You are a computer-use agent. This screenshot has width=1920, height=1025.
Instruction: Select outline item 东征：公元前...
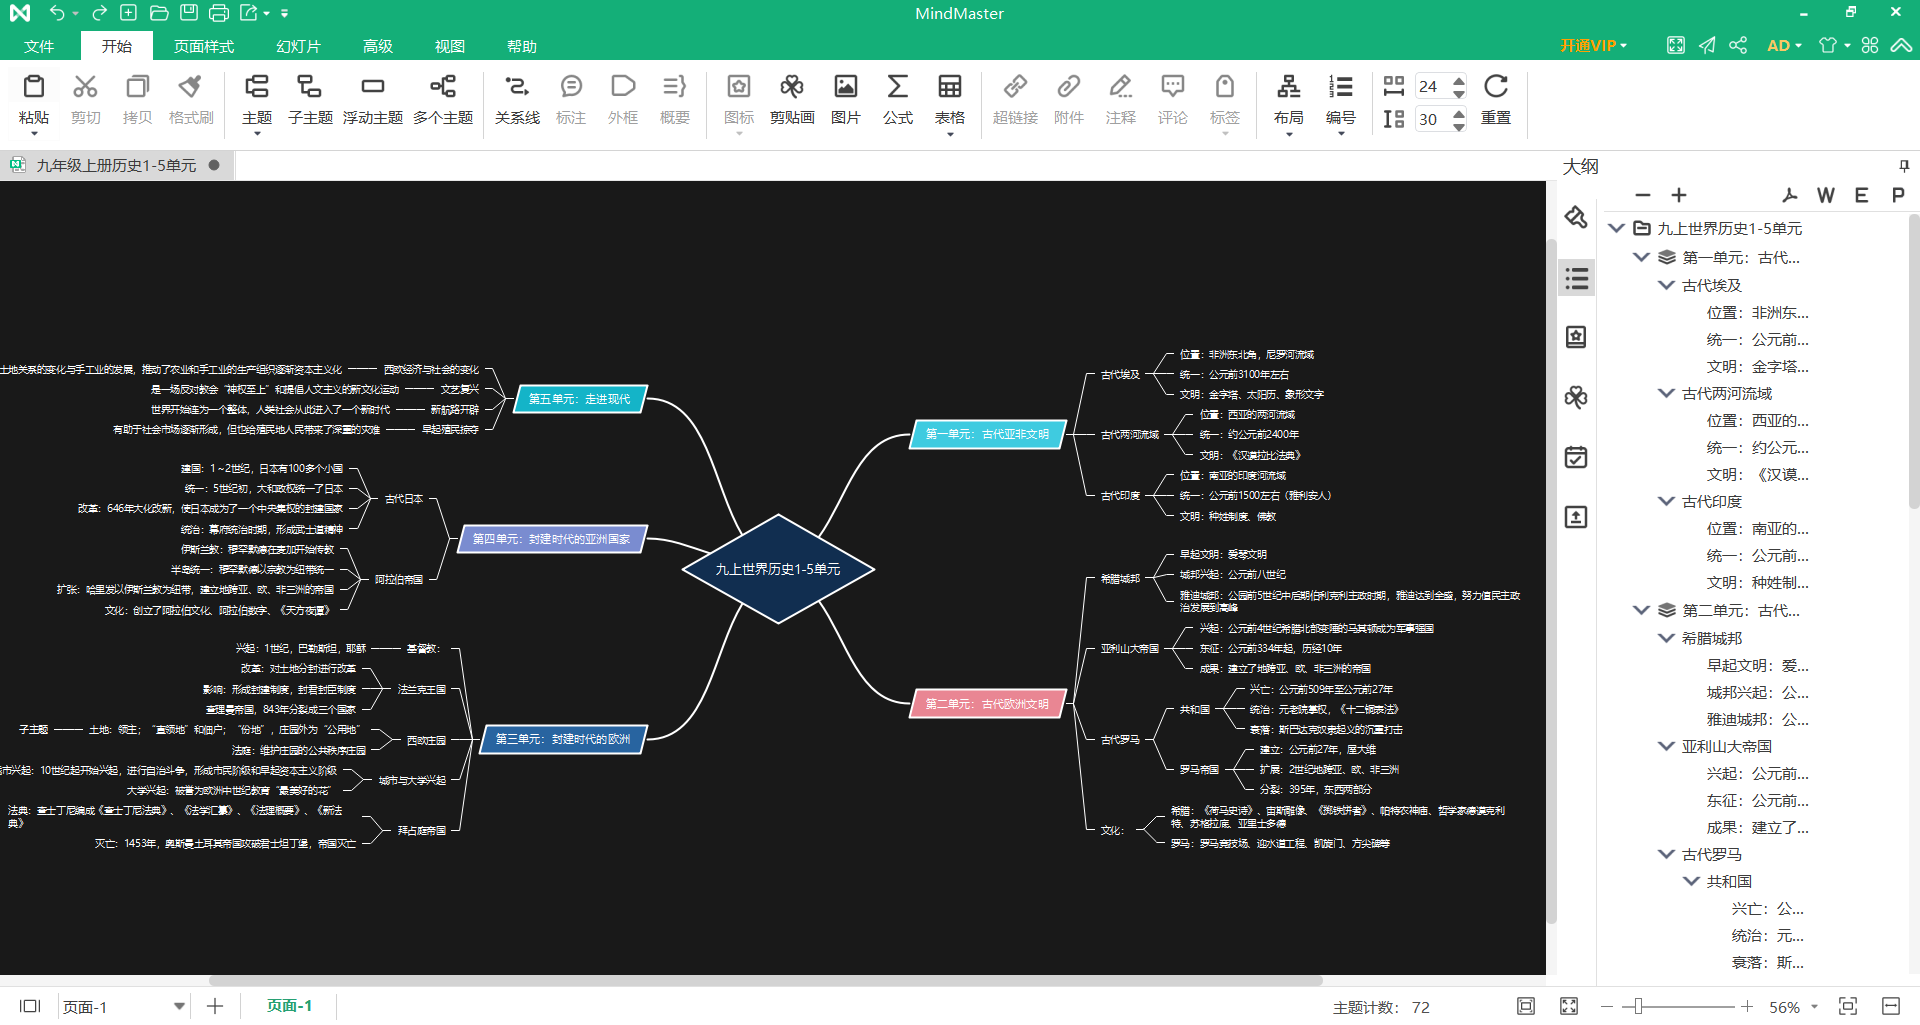(x=1757, y=800)
